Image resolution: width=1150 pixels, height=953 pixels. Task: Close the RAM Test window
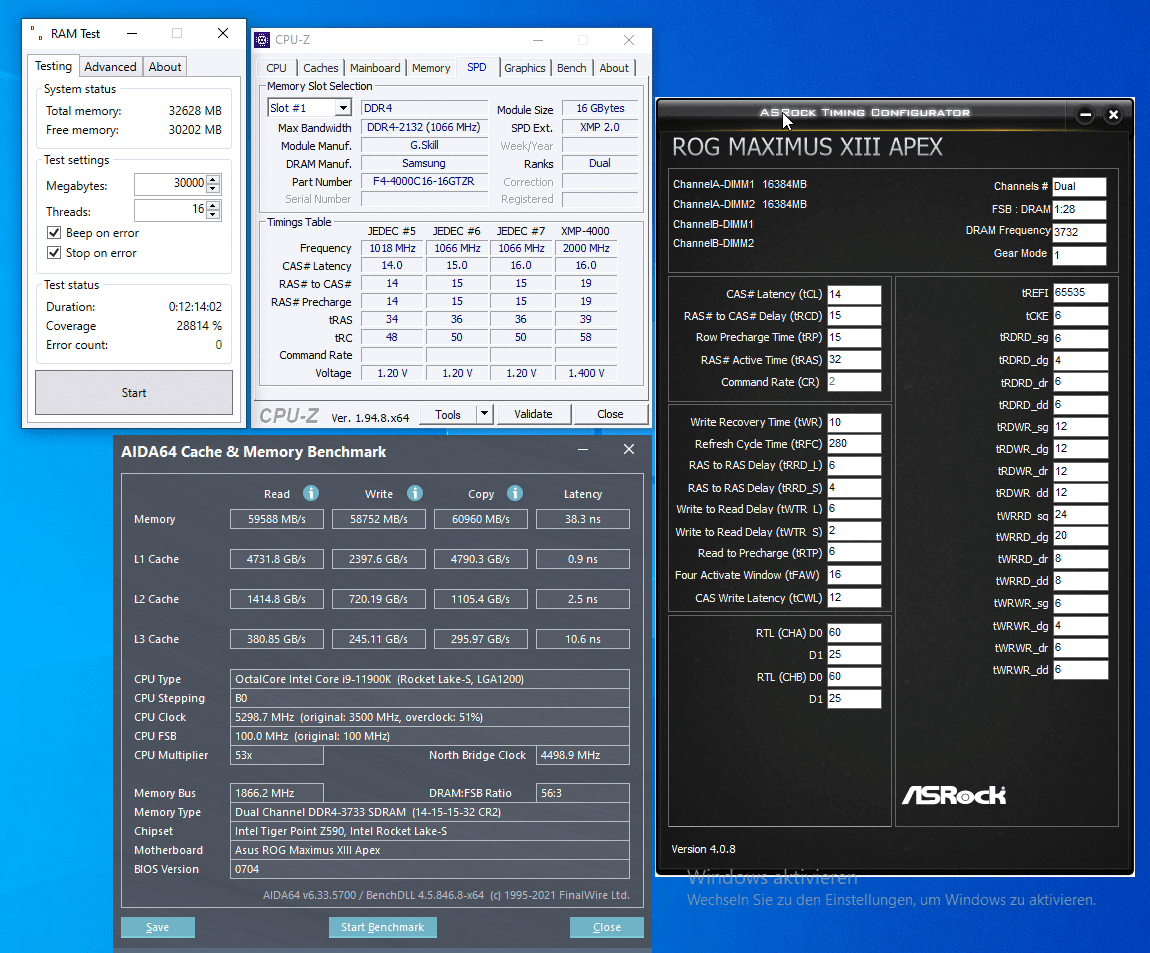pyautogui.click(x=223, y=33)
